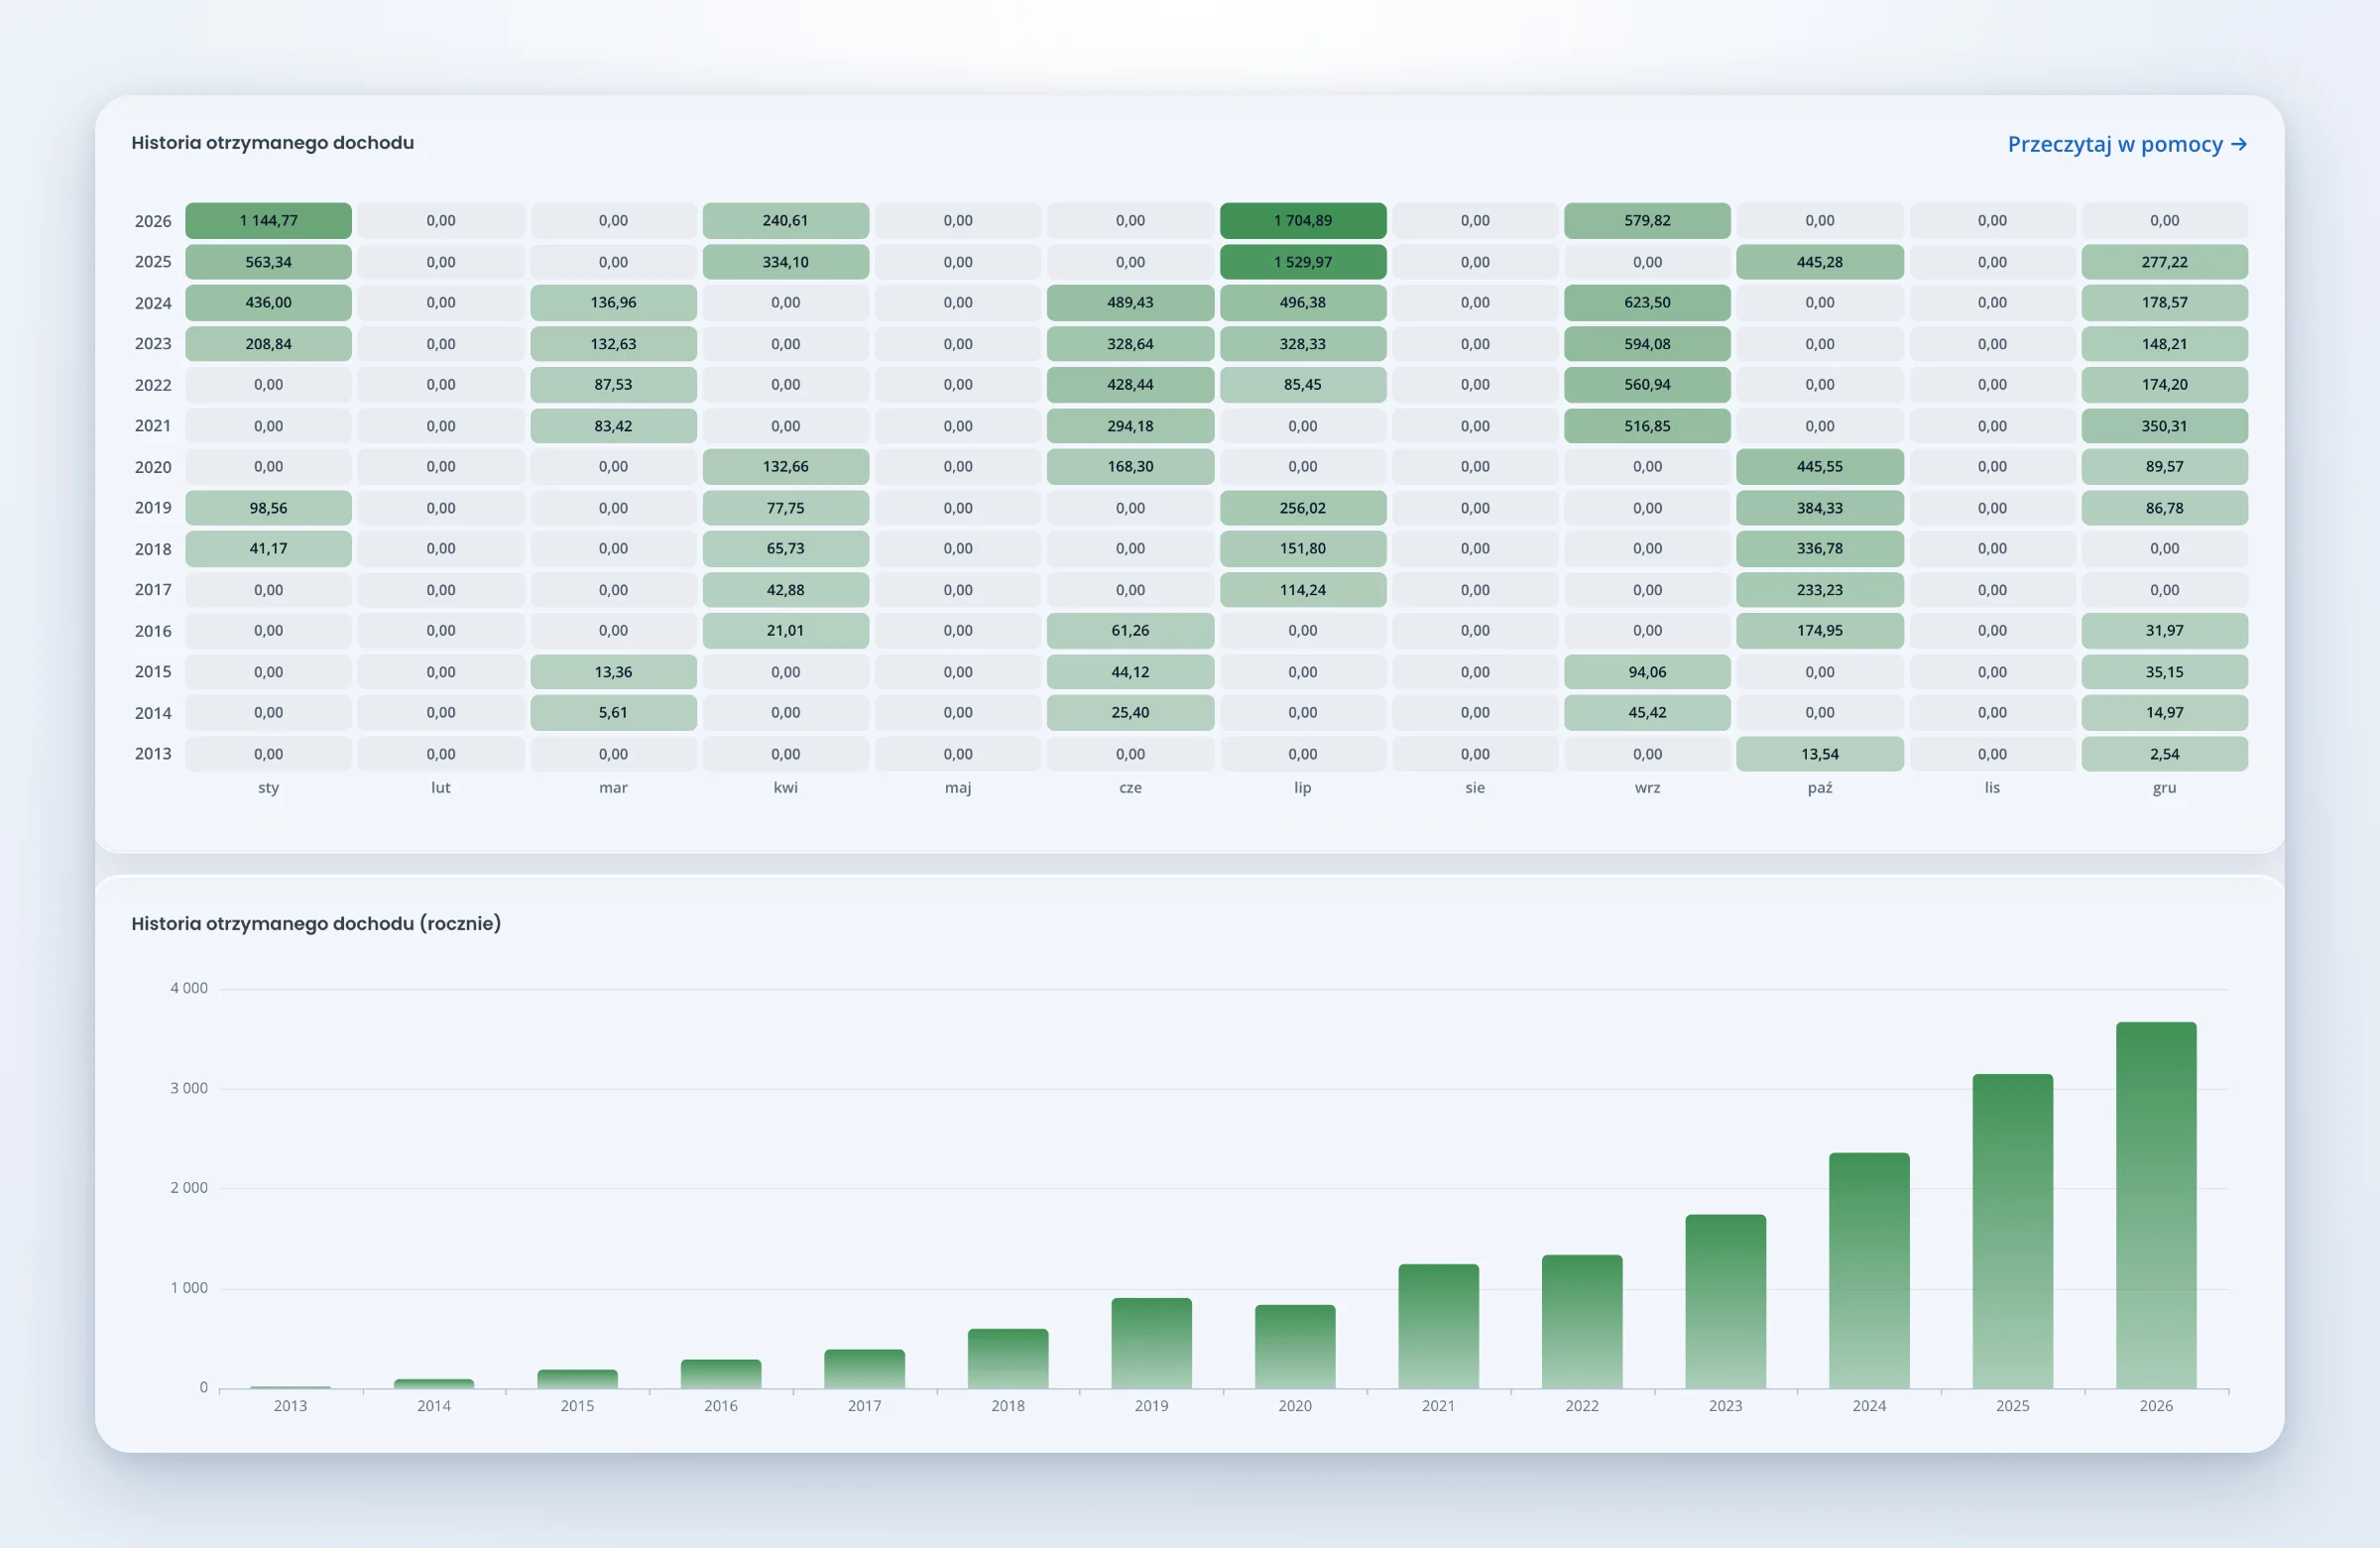Select the 594,08 cell in 2023 row
The width and height of the screenshot is (2380, 1548).
[1647, 344]
